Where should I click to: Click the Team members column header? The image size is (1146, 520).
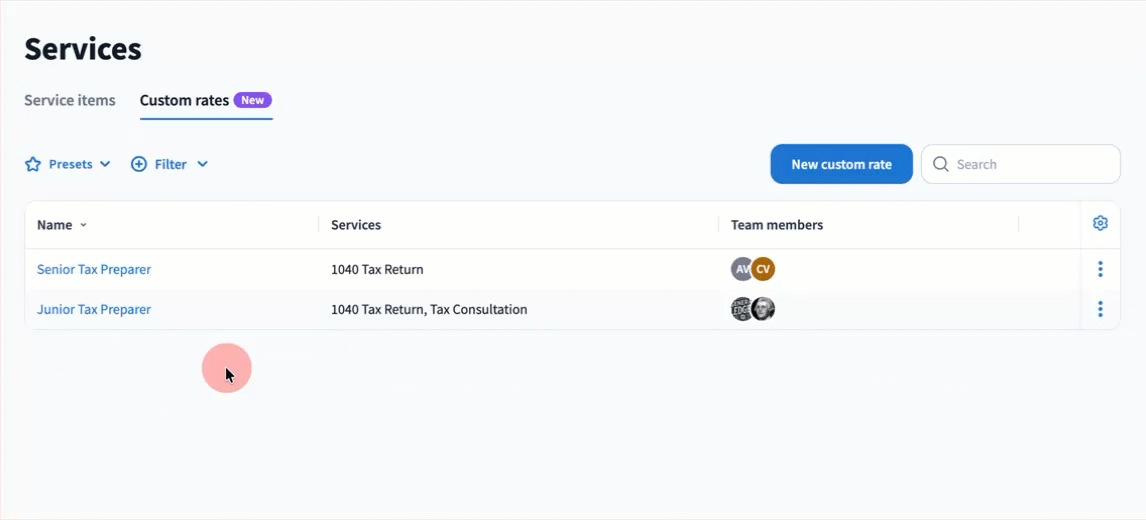(777, 225)
